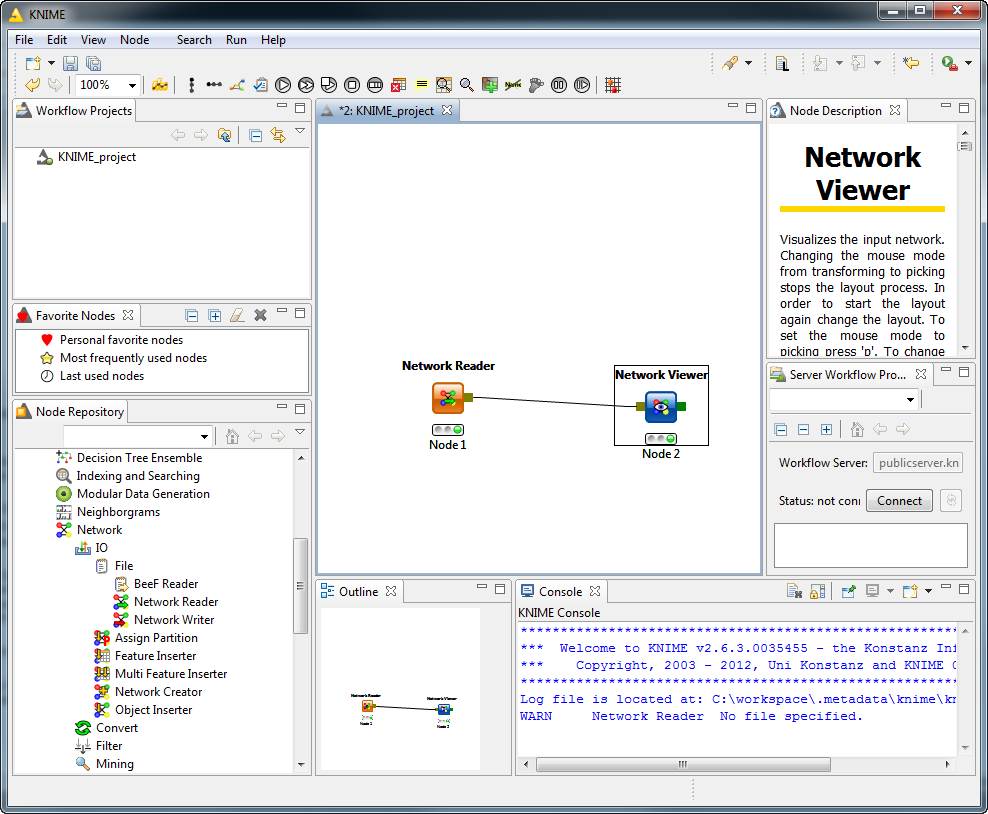Click the vertical node alignment icon

192,84
